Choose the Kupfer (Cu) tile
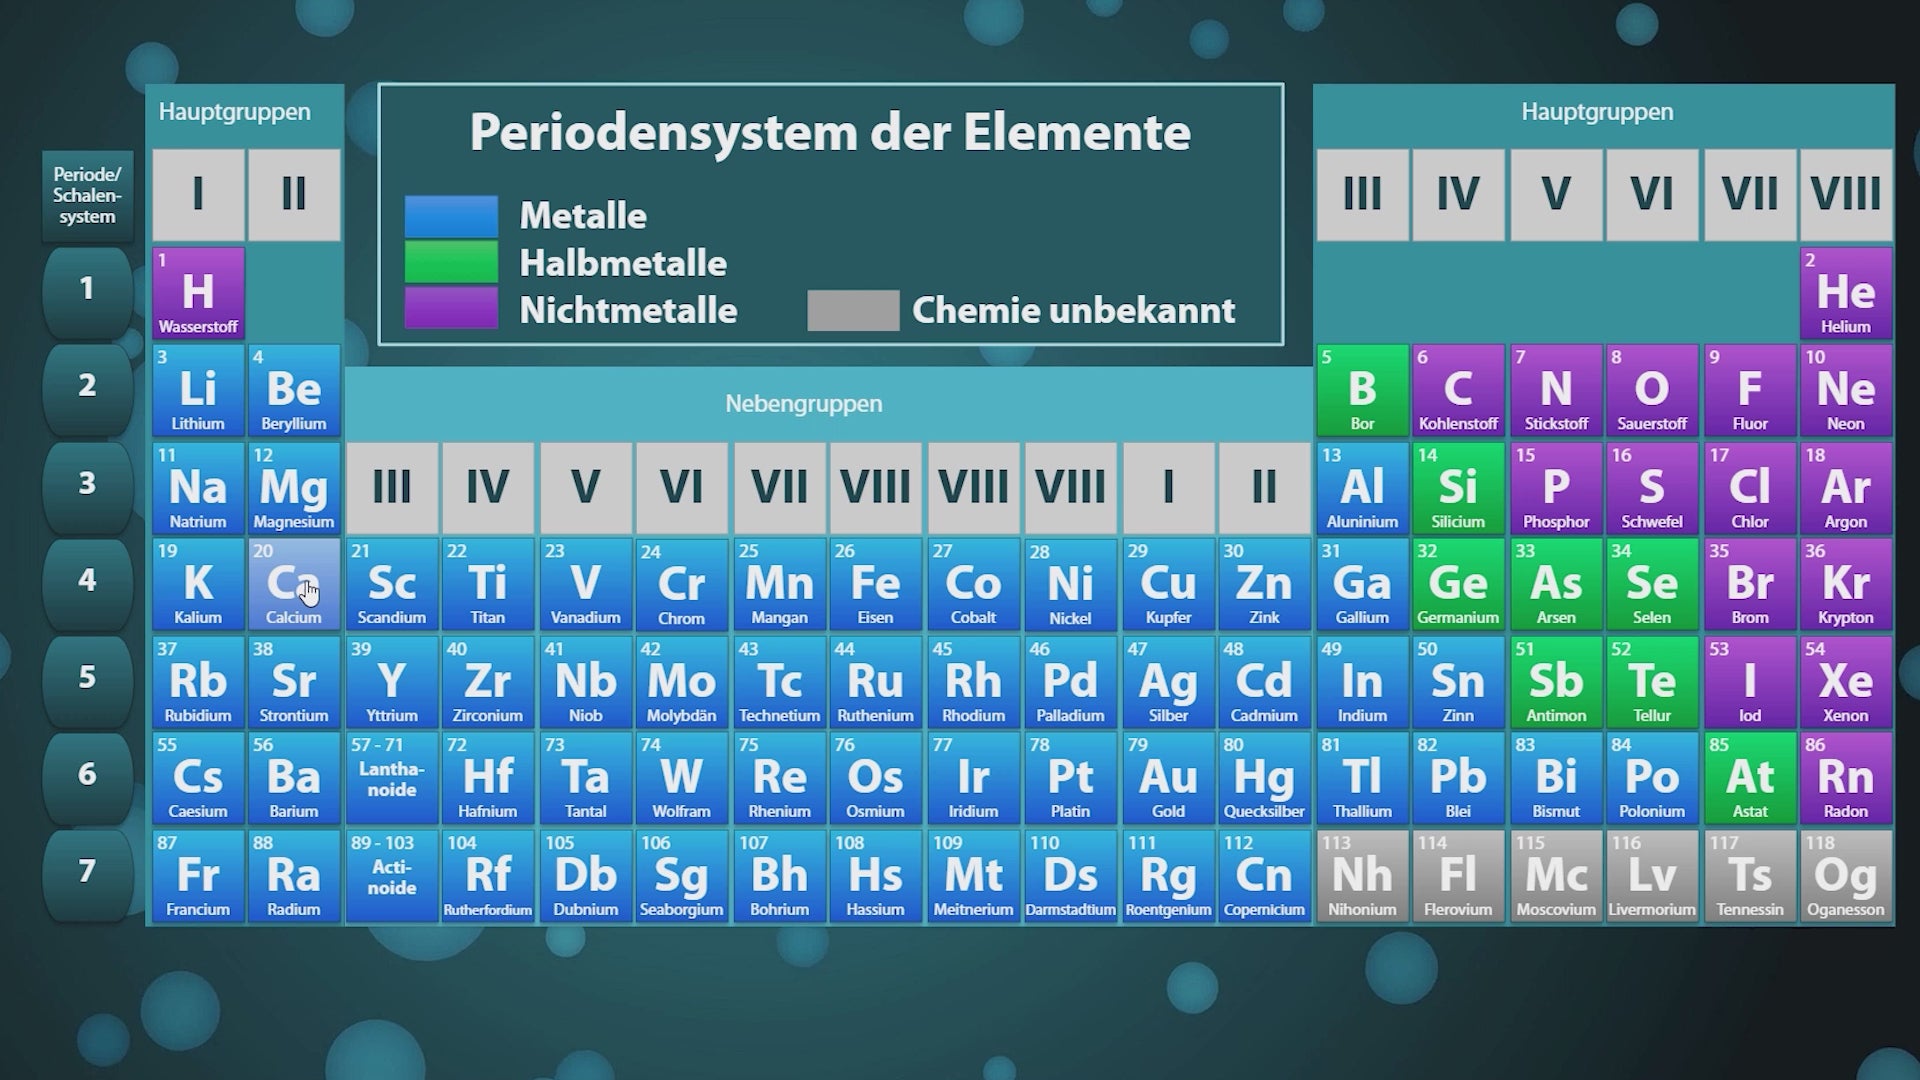 click(1168, 585)
